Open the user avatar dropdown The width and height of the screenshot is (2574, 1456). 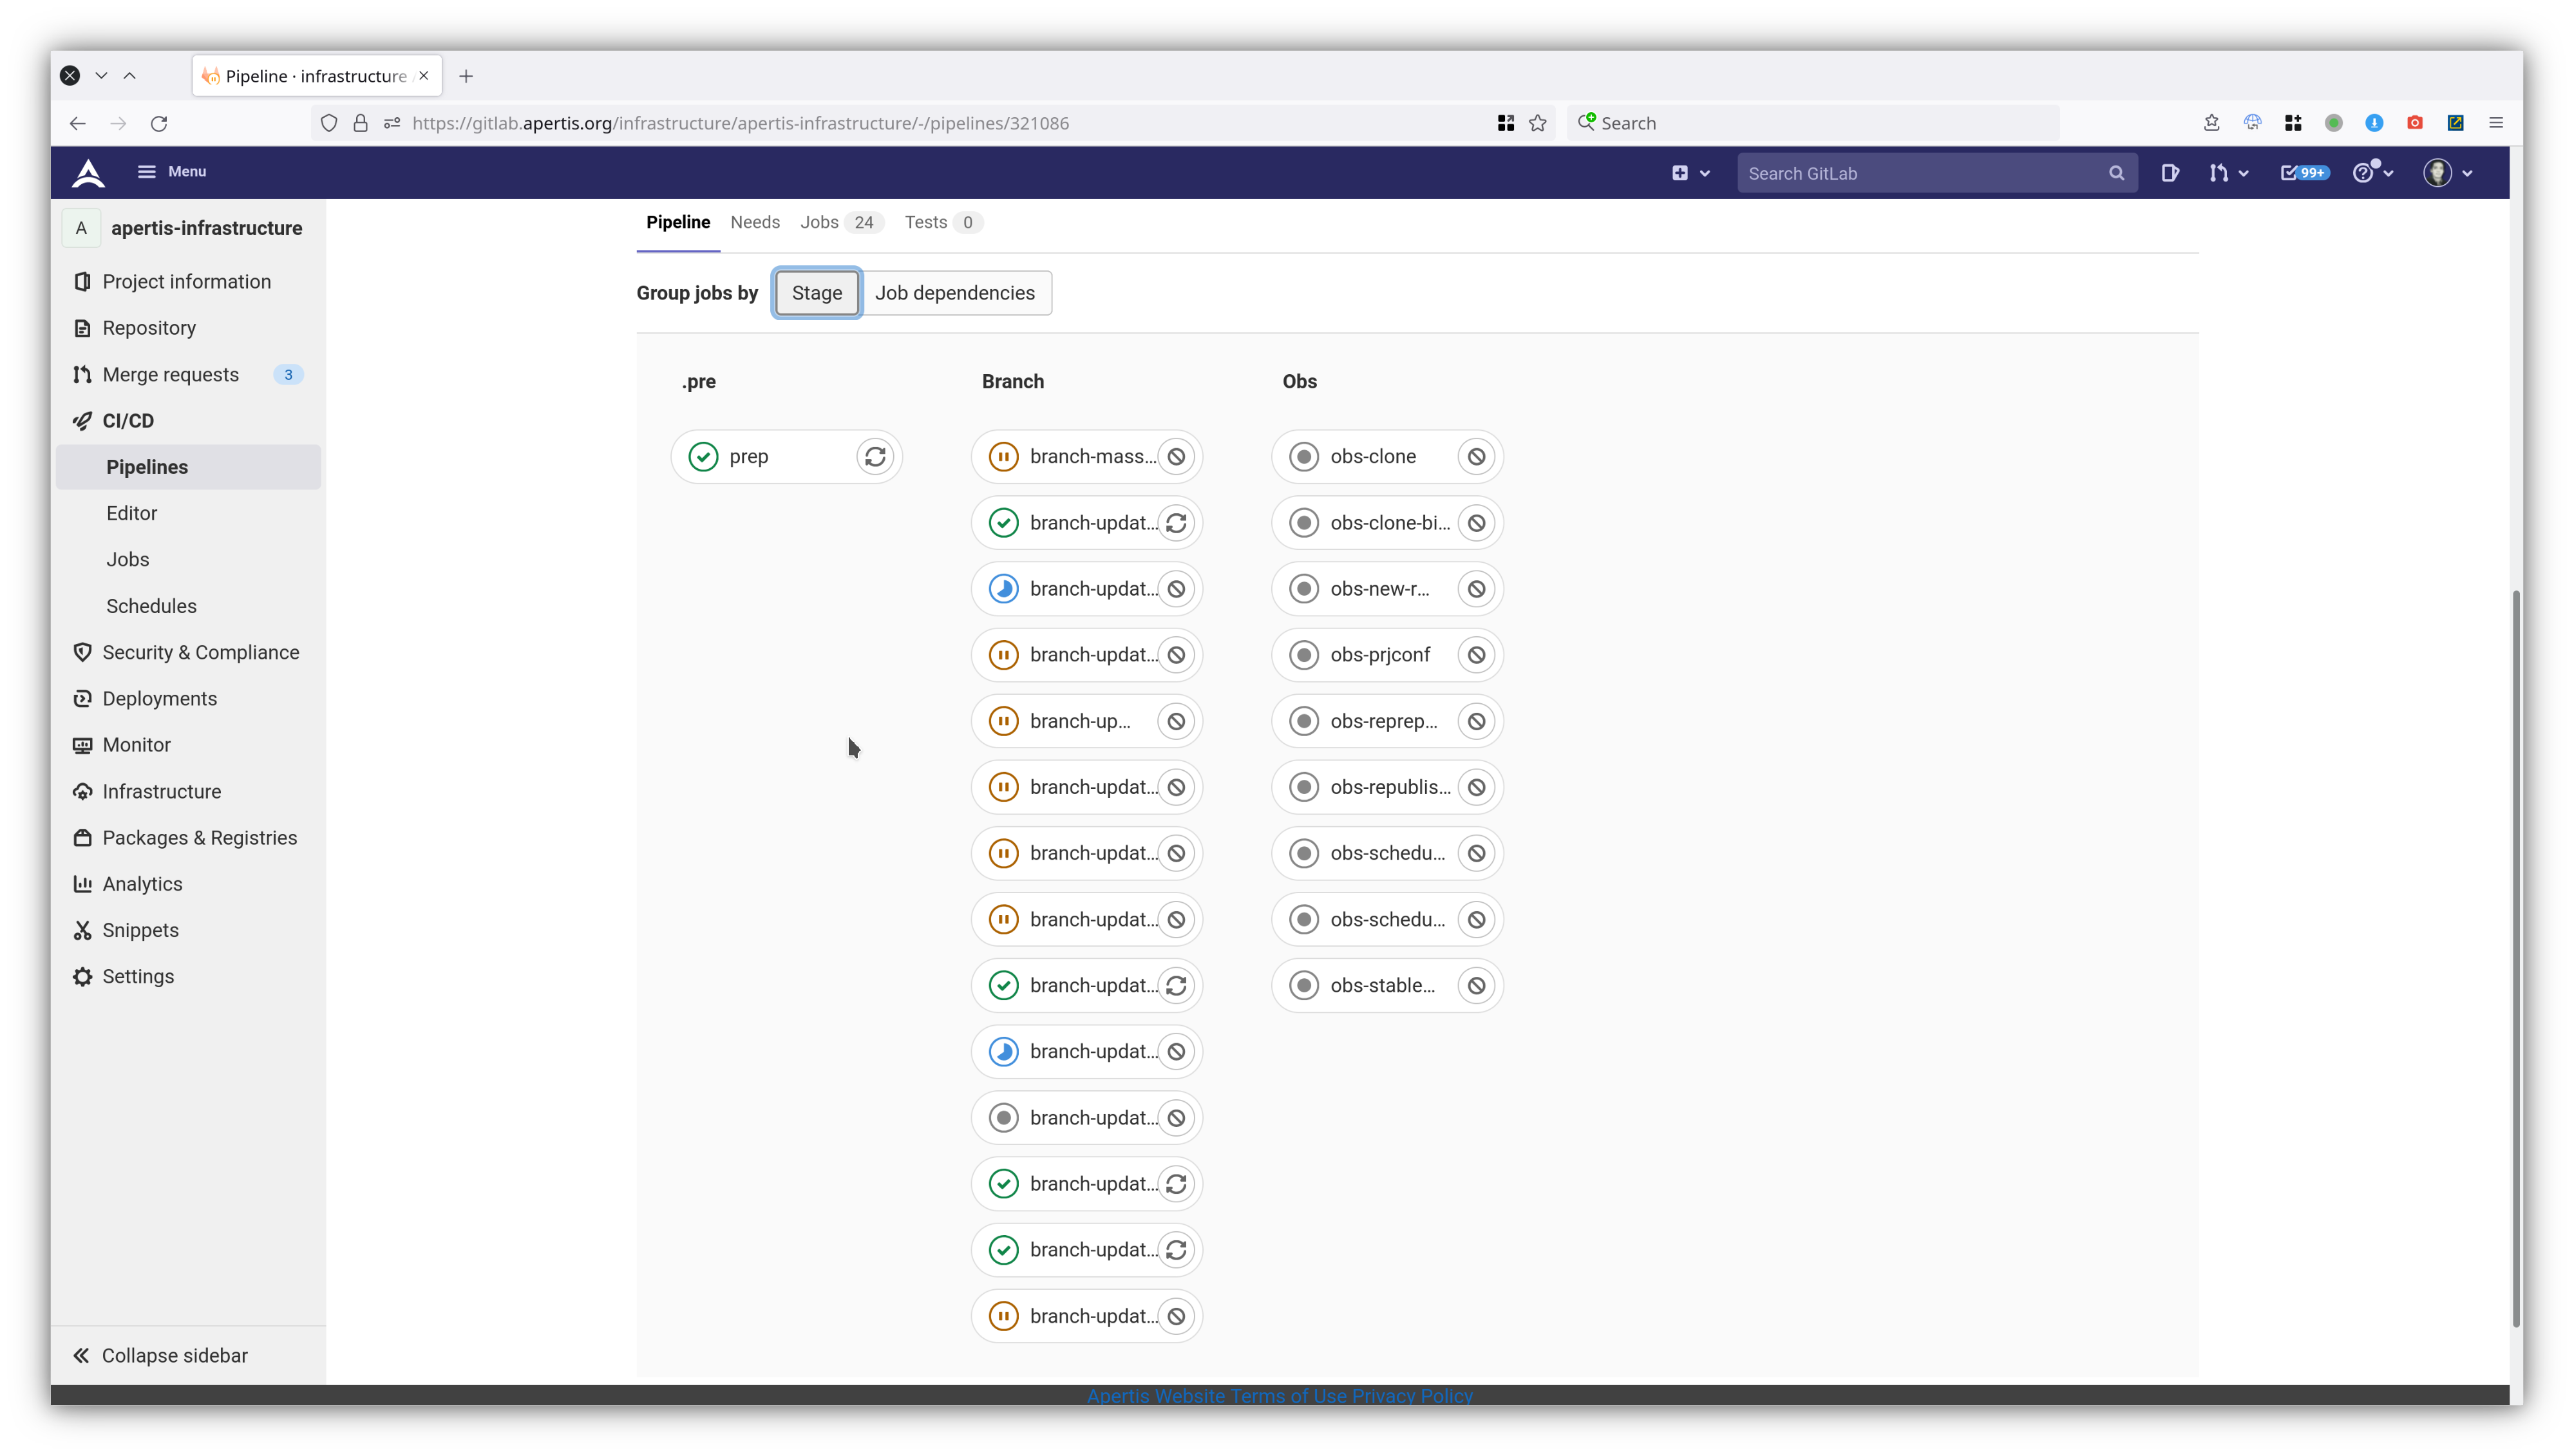tap(2447, 173)
